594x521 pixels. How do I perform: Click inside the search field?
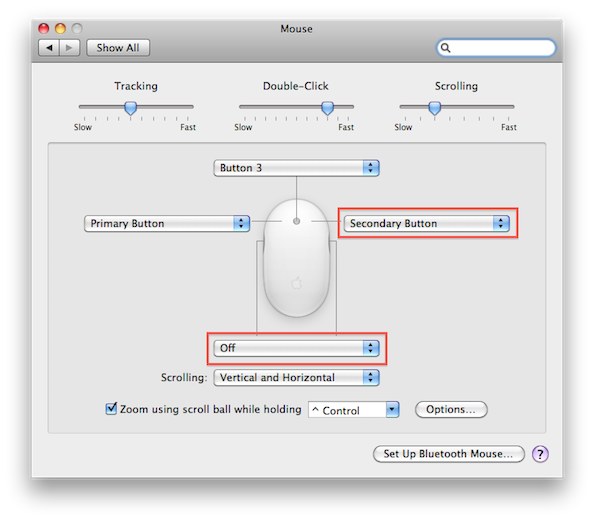coord(496,48)
